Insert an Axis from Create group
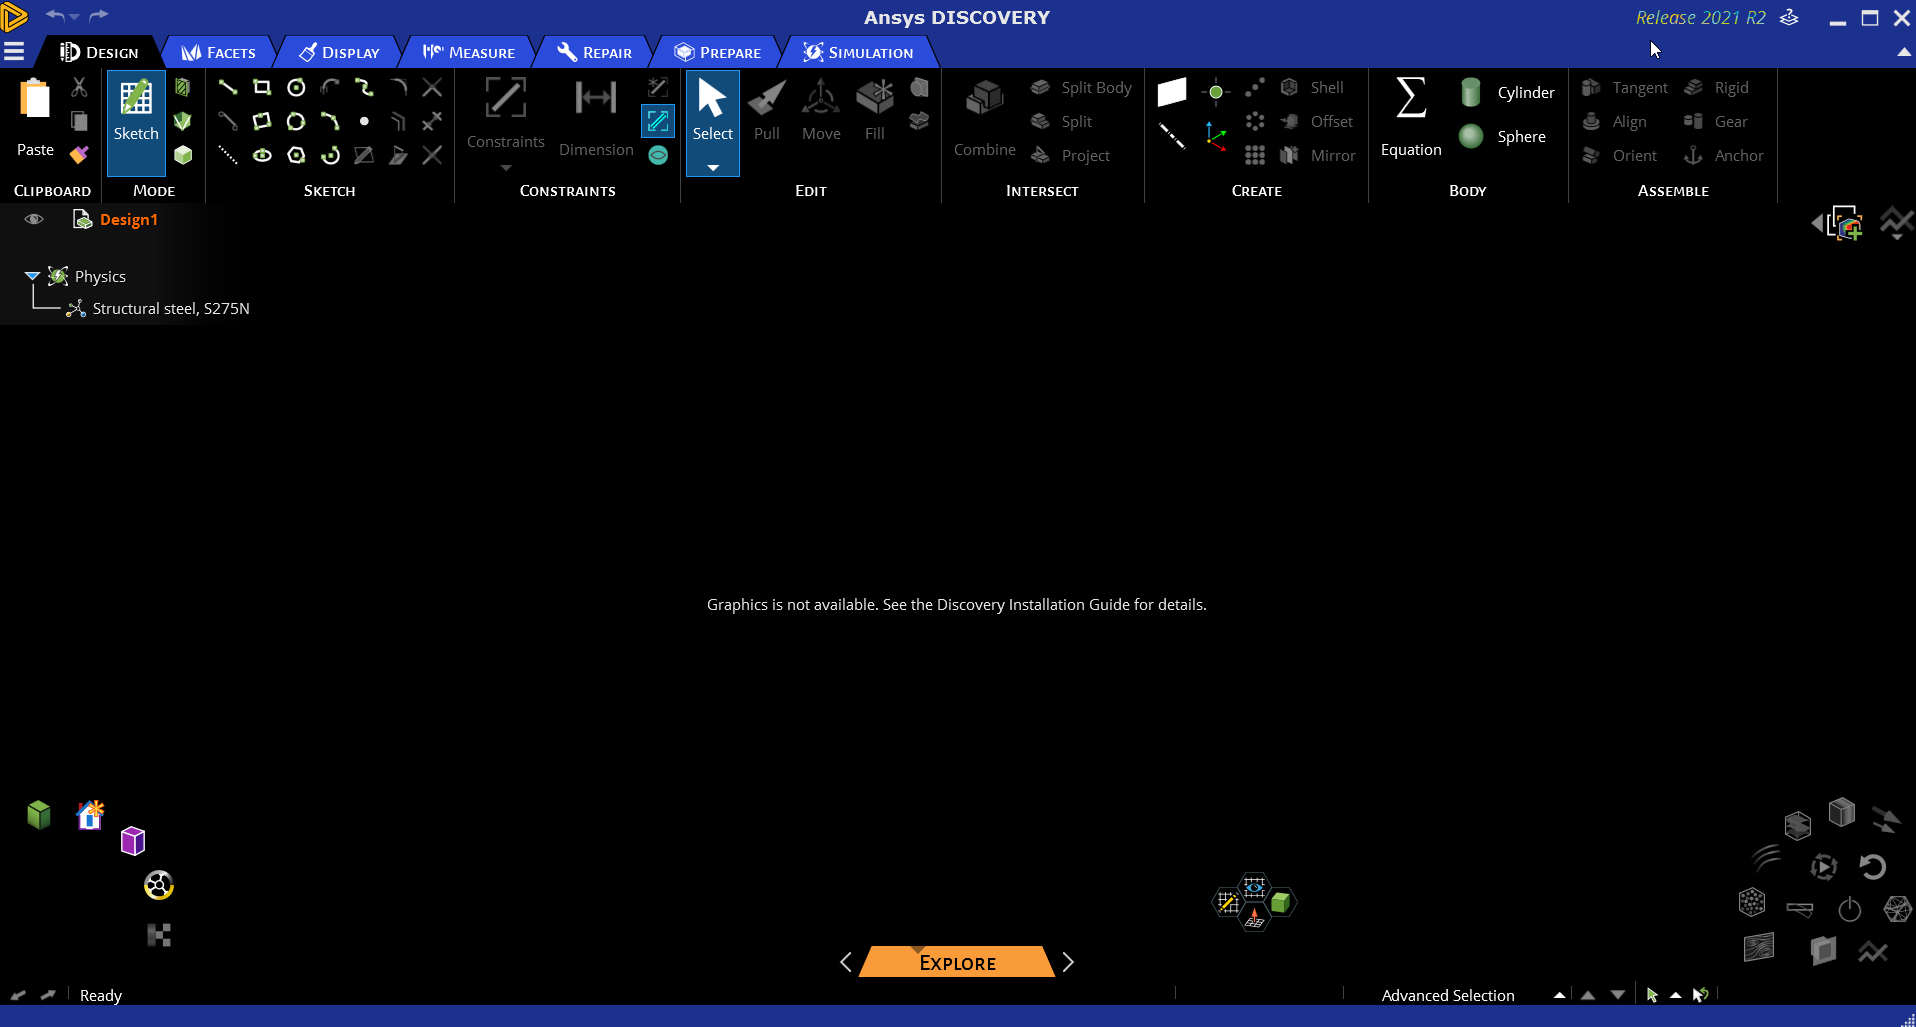 click(1172, 135)
